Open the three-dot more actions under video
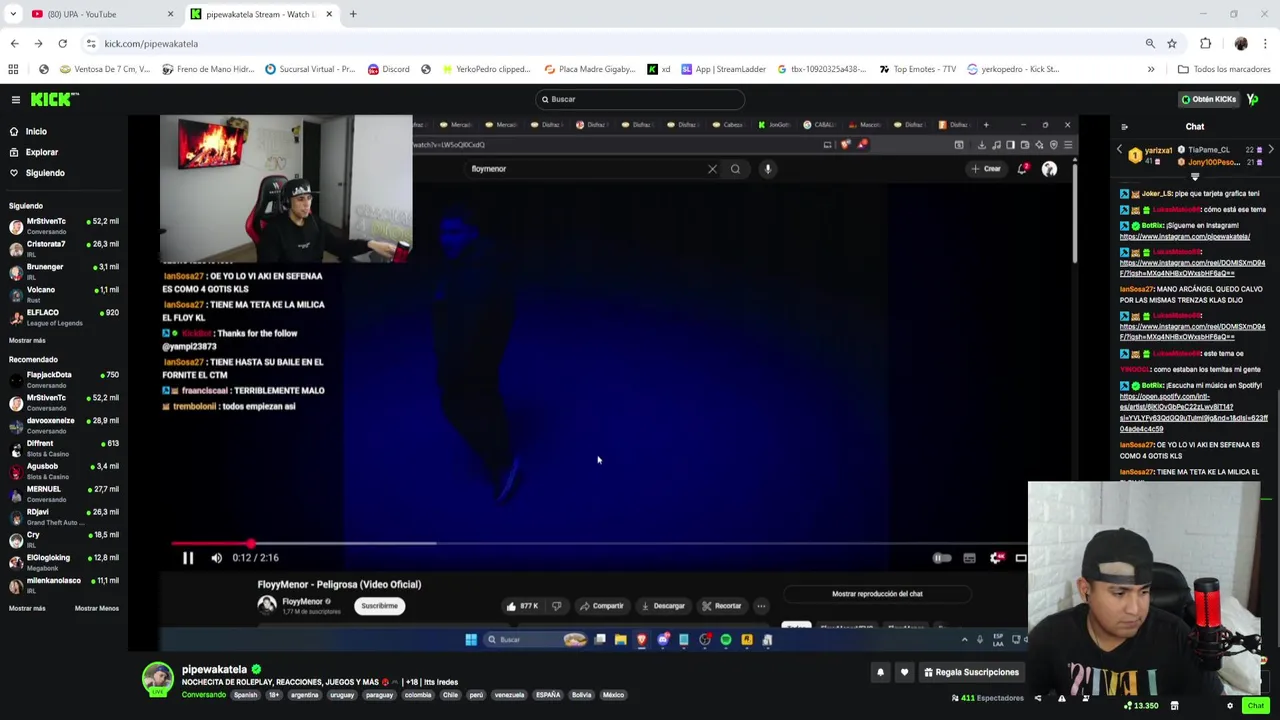Image resolution: width=1280 pixels, height=720 pixels. [761, 606]
